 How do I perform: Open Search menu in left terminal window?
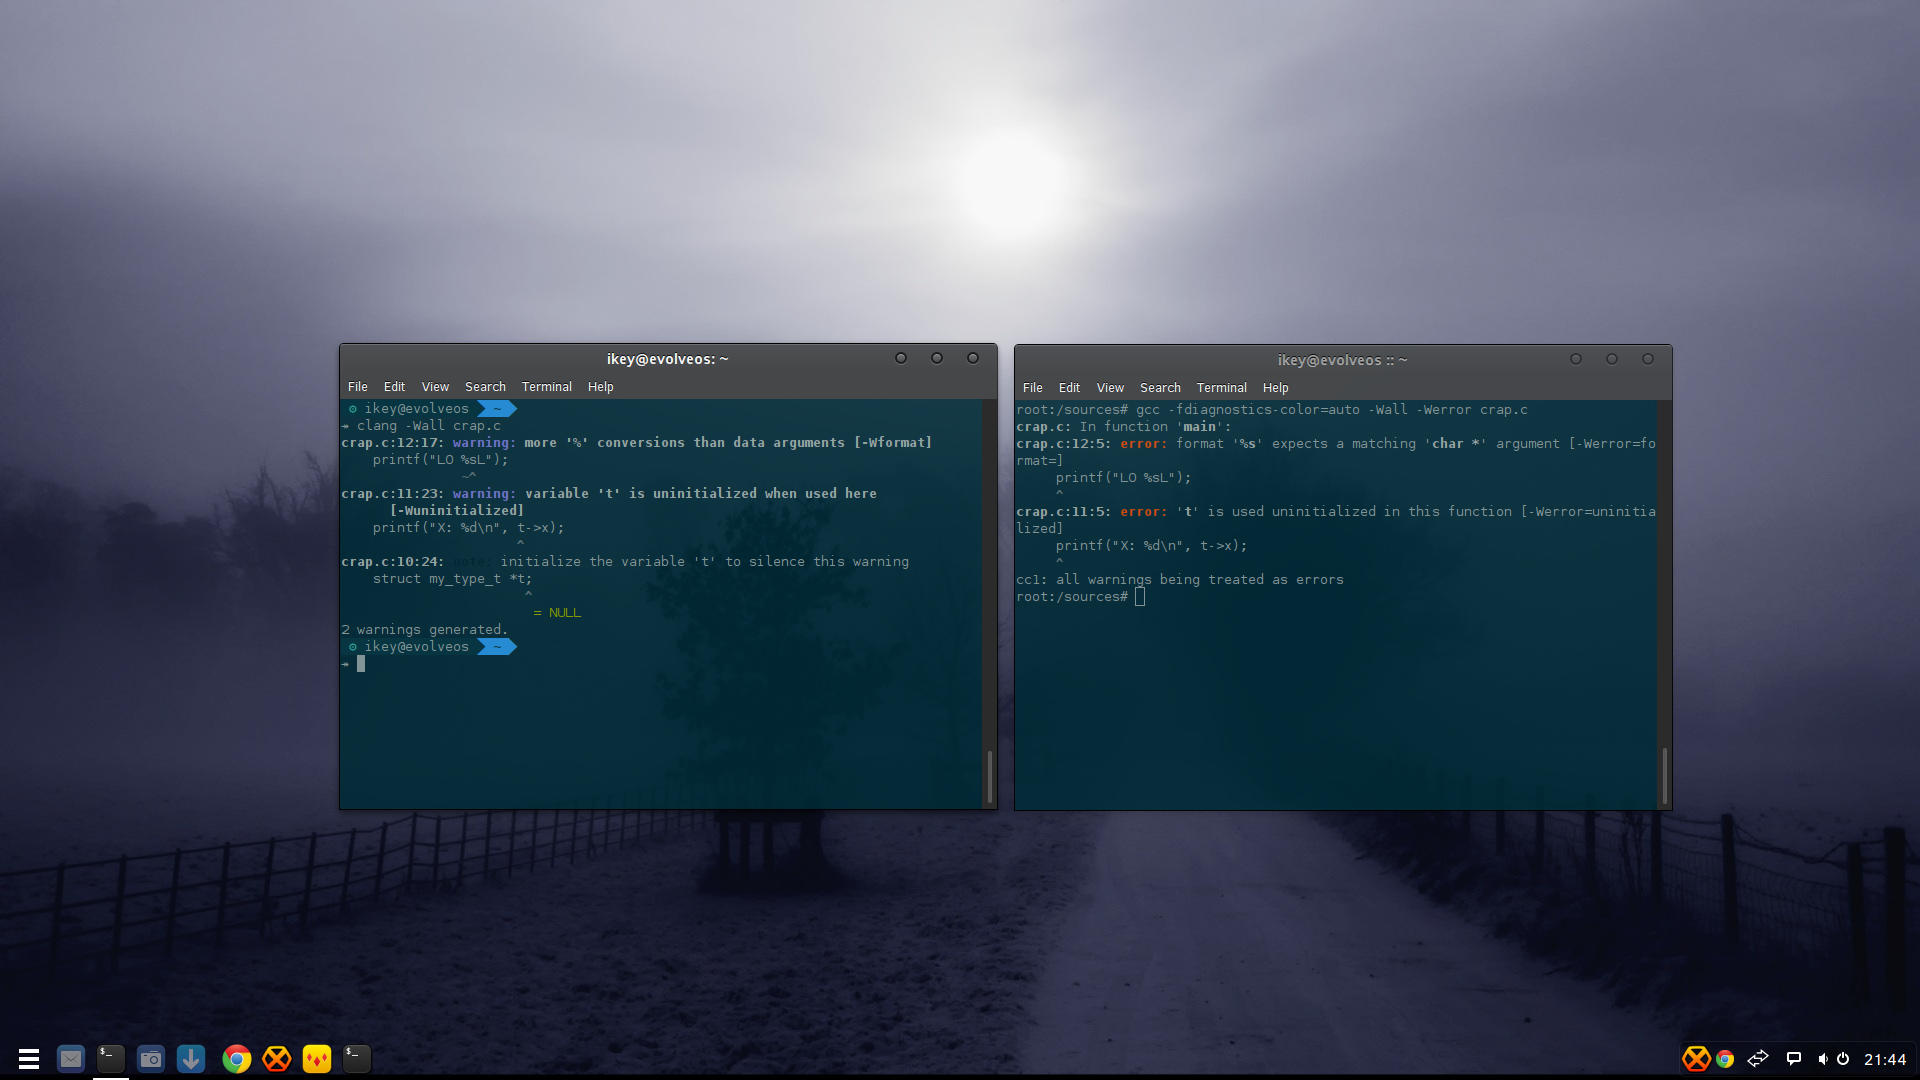(x=485, y=387)
